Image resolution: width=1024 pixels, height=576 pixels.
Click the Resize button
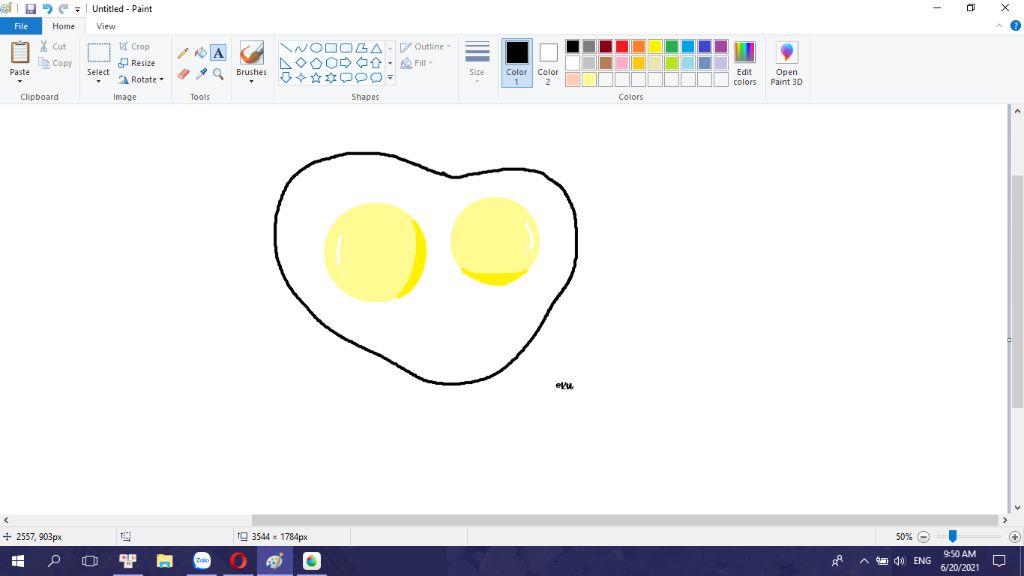tap(136, 63)
